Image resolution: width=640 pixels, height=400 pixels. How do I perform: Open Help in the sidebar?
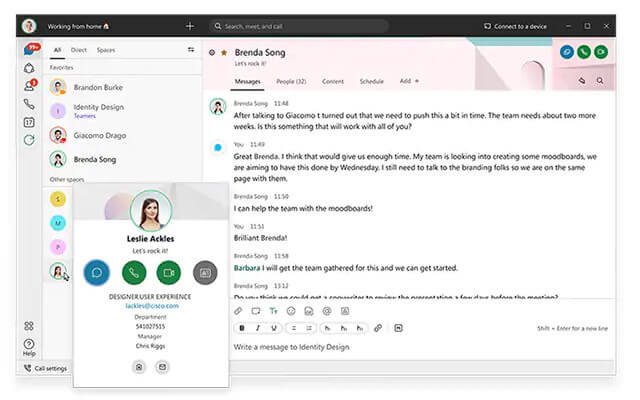click(29, 347)
